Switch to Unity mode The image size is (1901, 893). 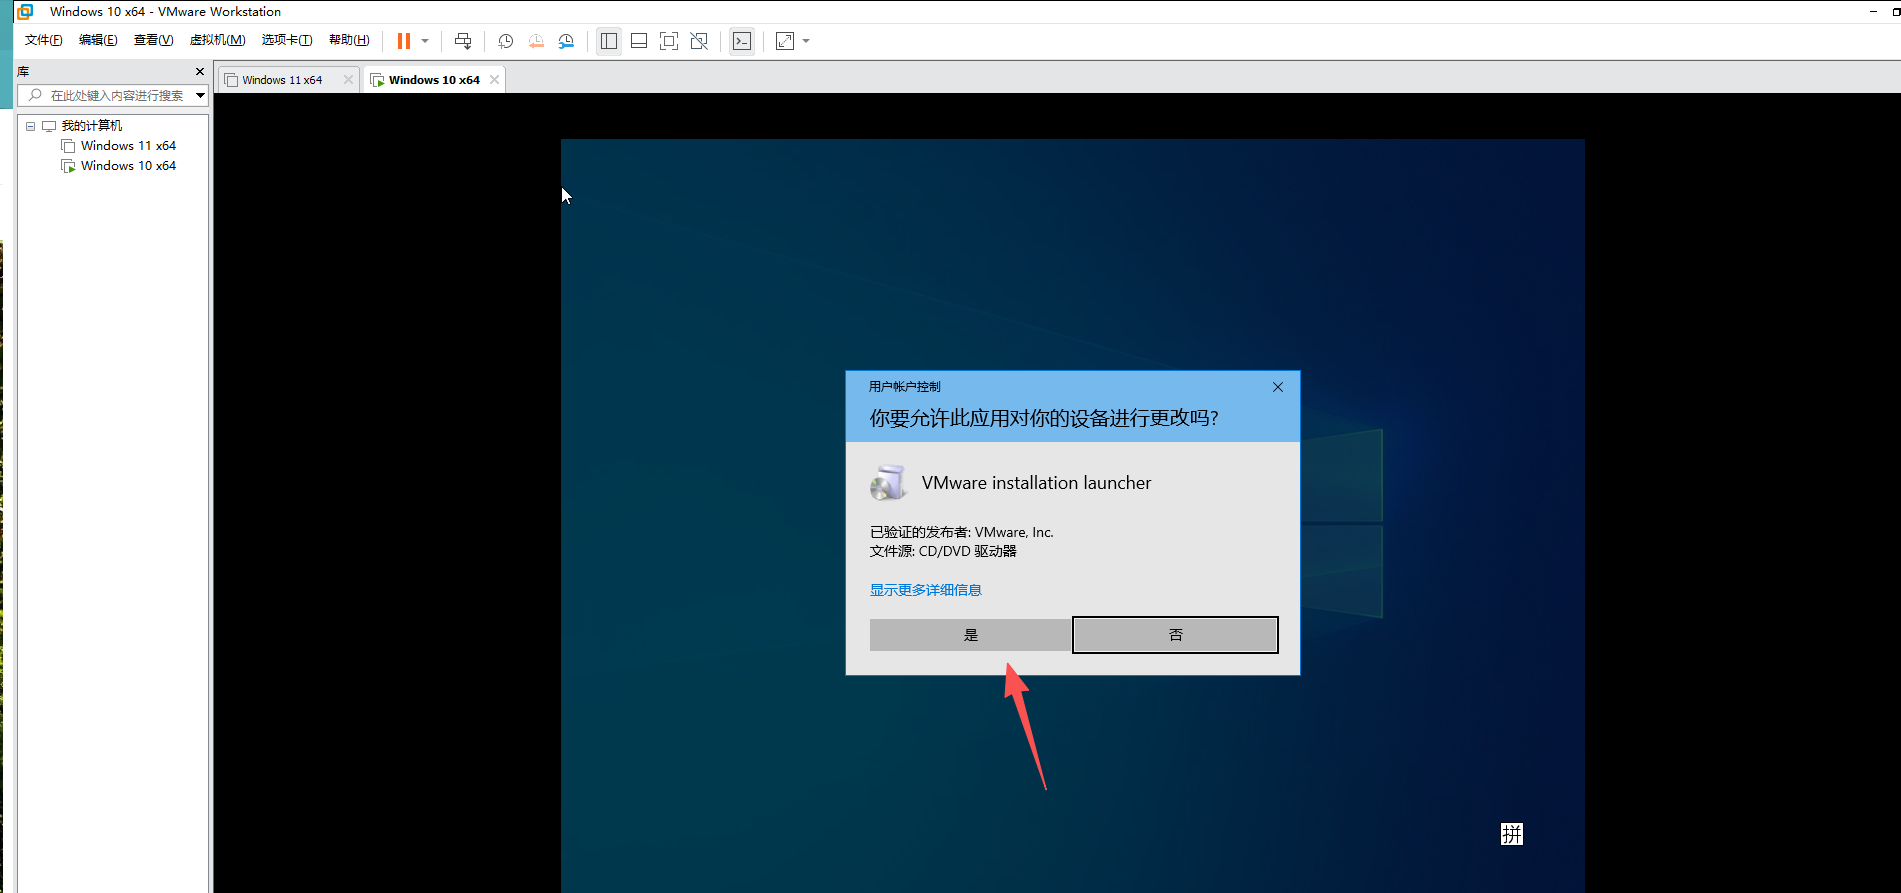coord(699,41)
